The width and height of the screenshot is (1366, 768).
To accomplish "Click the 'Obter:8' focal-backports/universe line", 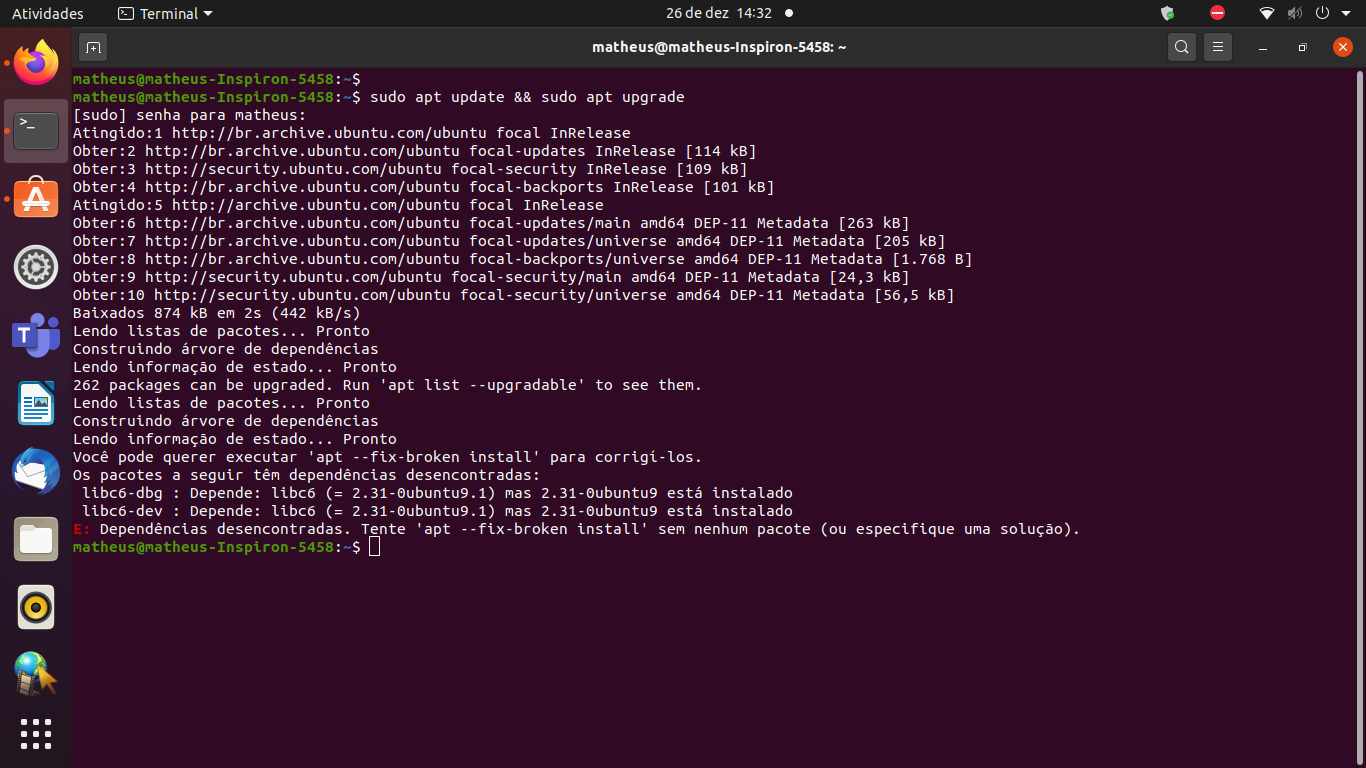I will click(x=523, y=259).
